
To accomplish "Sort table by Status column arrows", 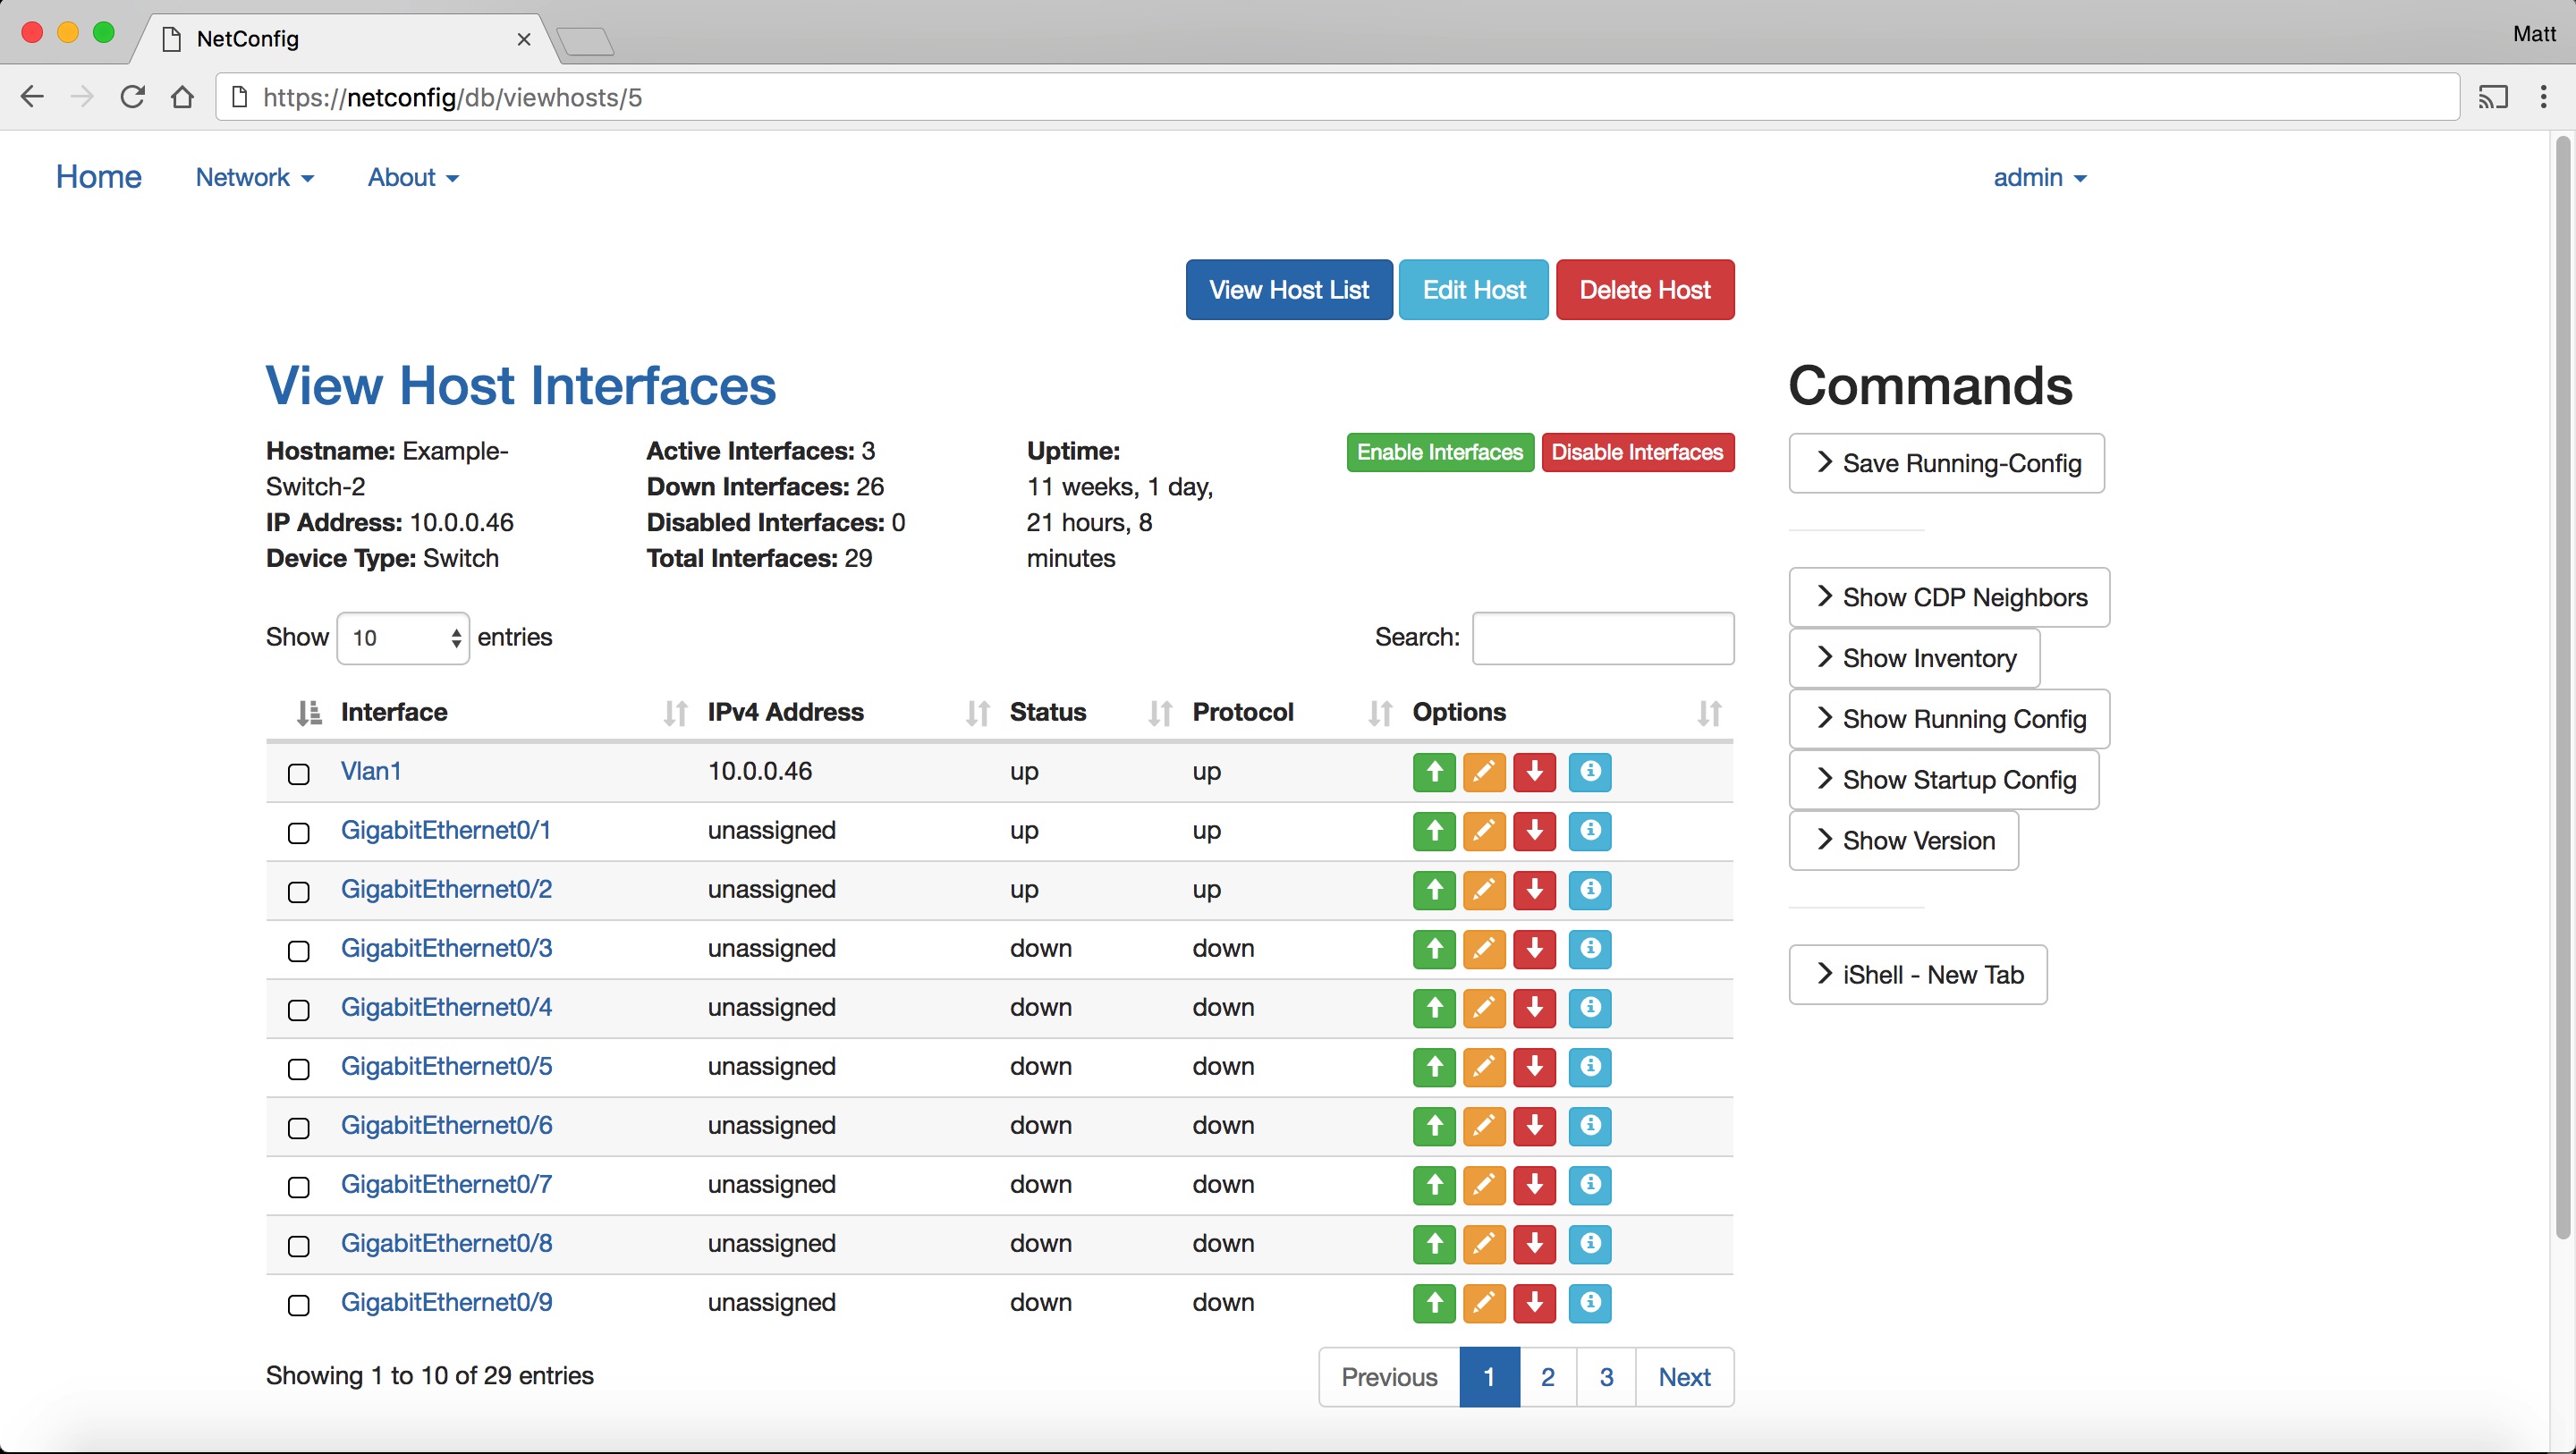I will 1160,713.
